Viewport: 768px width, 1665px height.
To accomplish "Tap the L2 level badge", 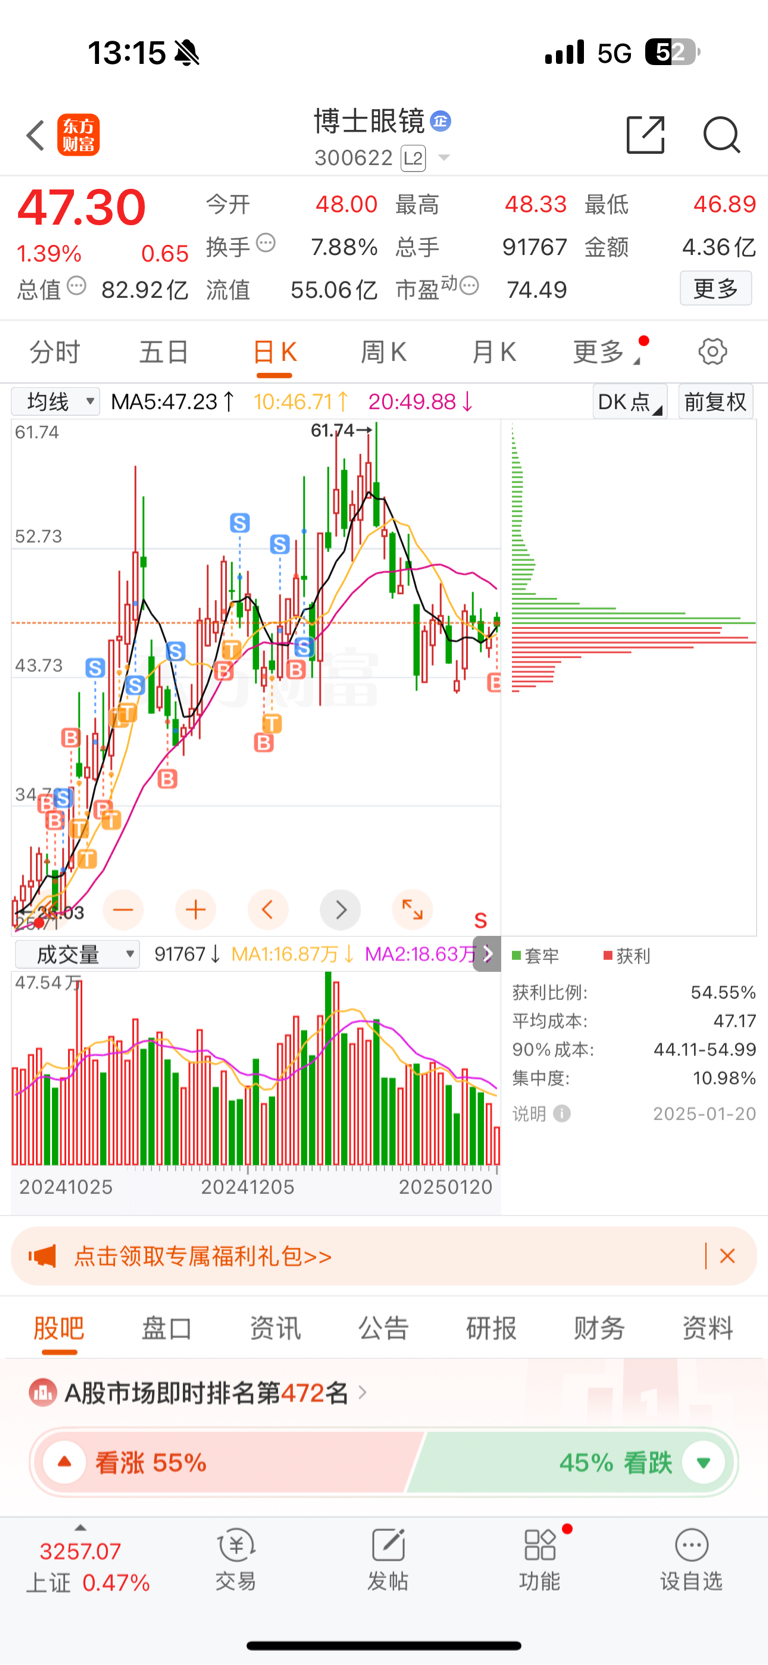I will (x=413, y=158).
